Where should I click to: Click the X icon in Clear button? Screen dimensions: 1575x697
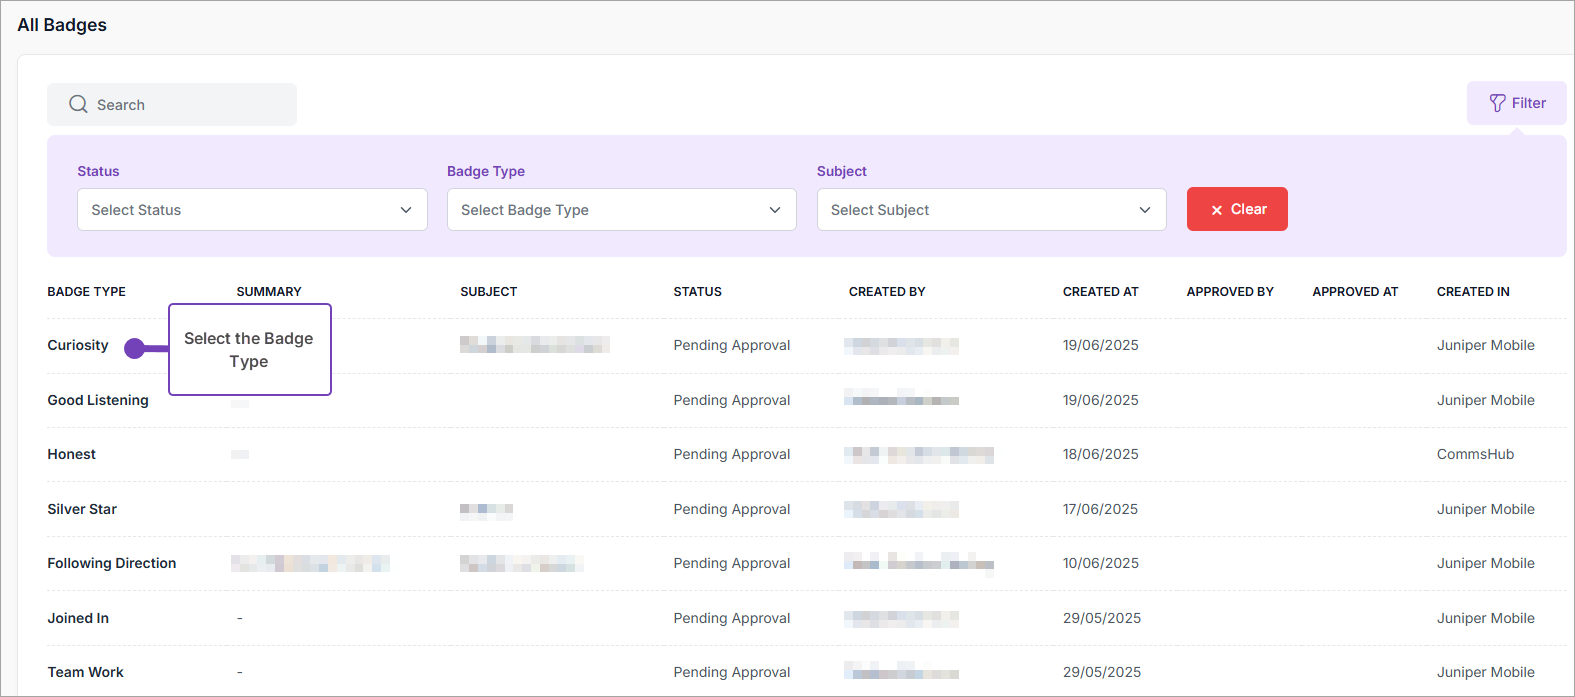click(1217, 210)
